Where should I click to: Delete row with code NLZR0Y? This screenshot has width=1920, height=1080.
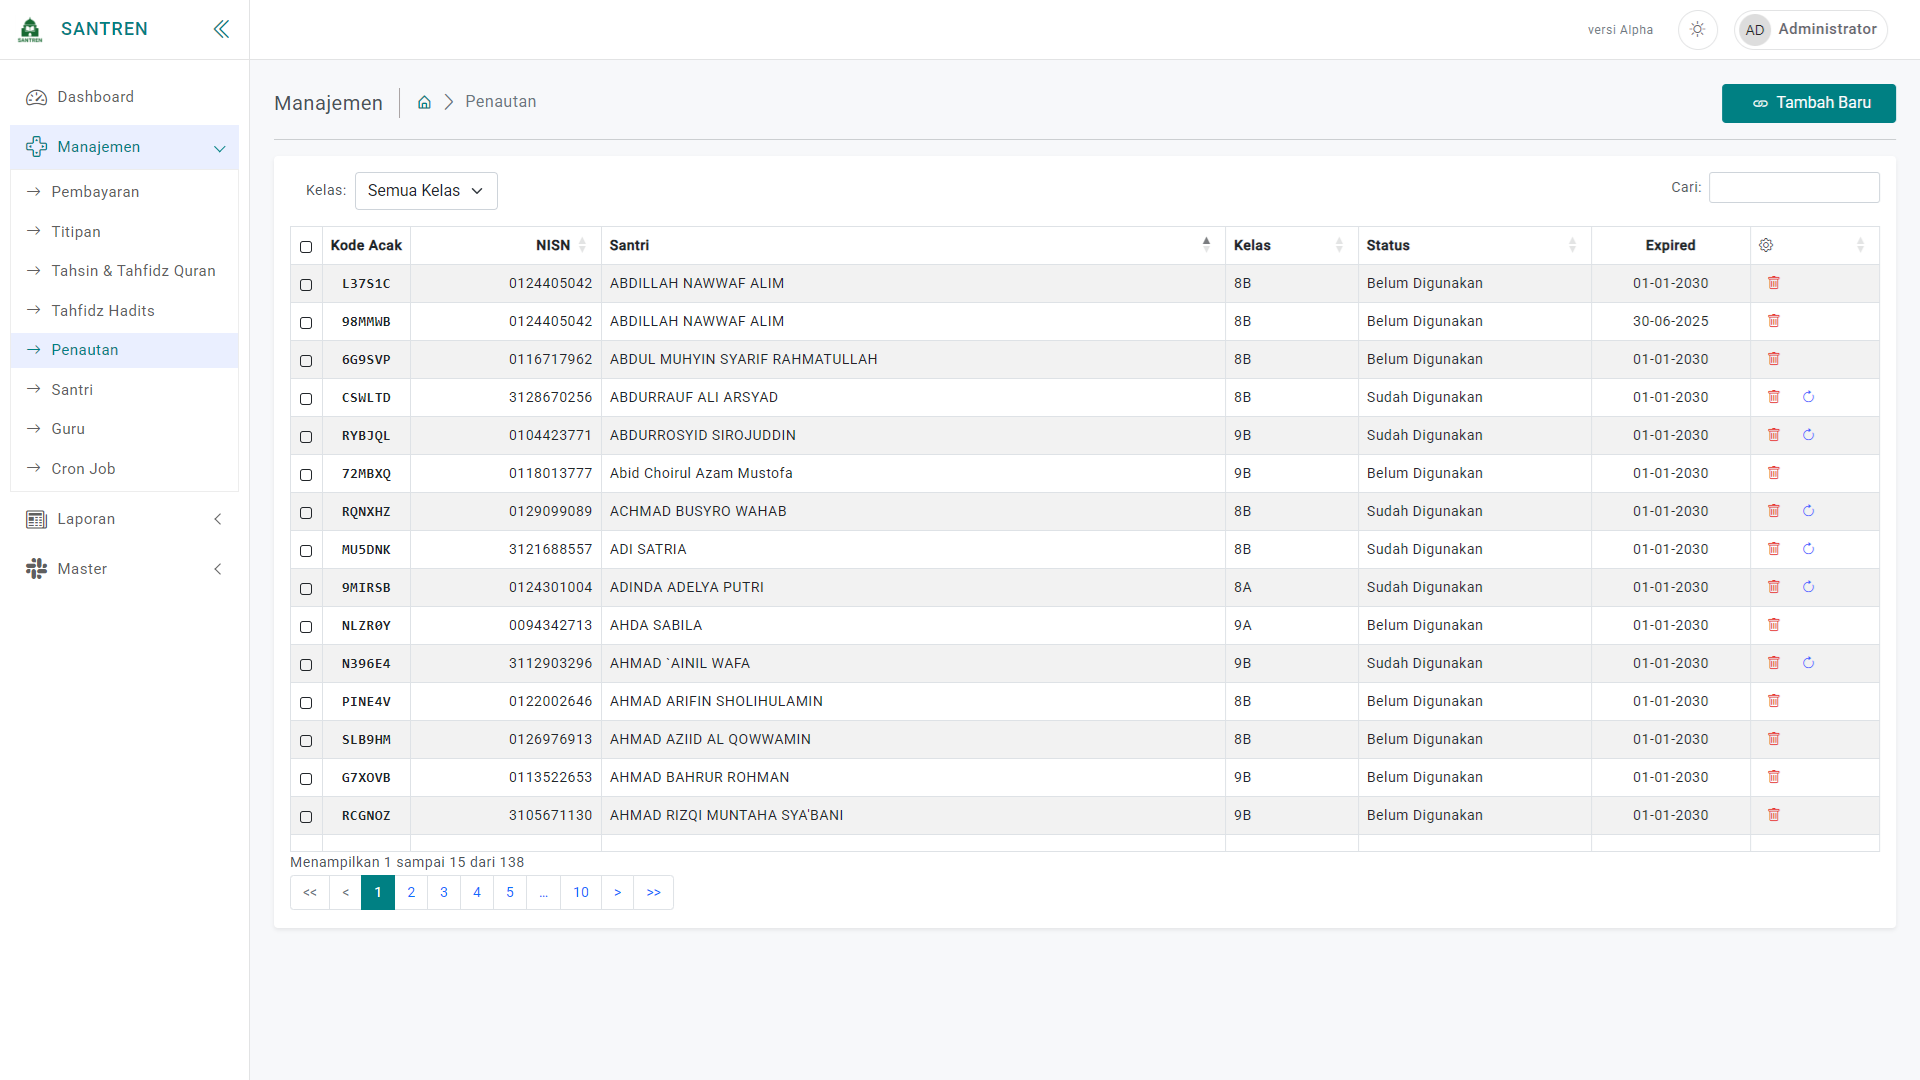pyautogui.click(x=1773, y=625)
